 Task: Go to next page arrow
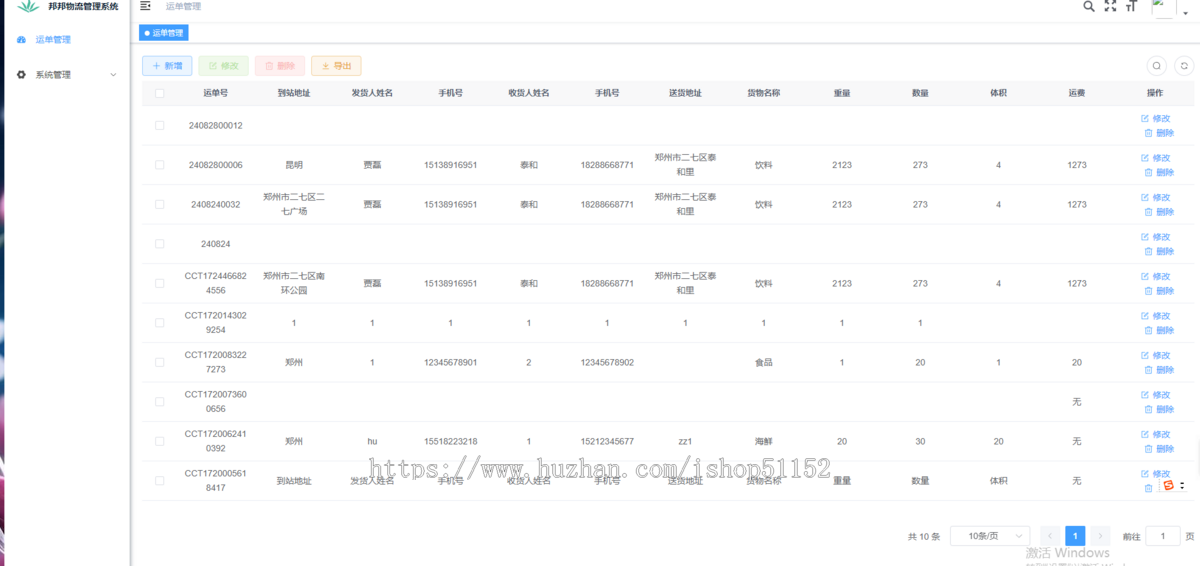coord(1100,536)
